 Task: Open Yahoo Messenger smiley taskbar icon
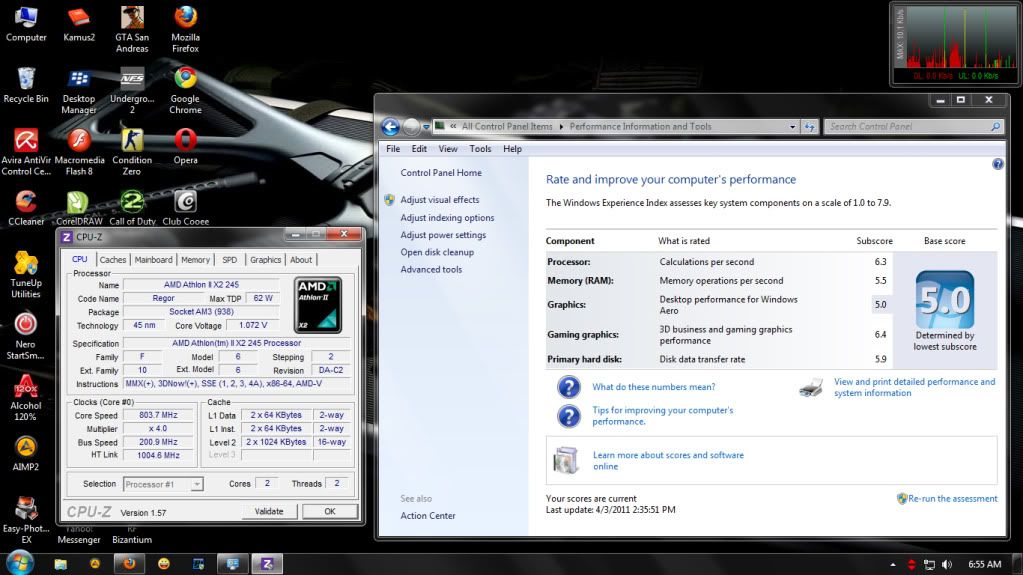(x=164, y=564)
